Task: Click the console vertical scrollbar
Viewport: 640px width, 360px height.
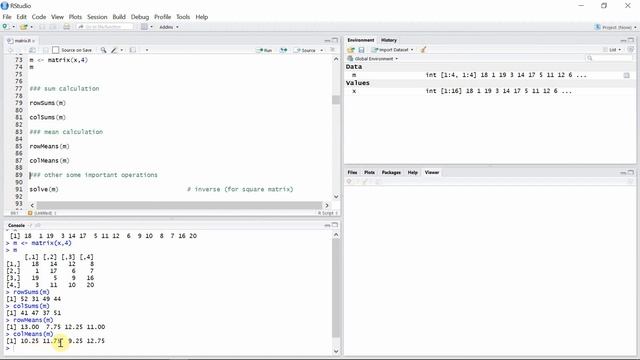Action: (336, 288)
